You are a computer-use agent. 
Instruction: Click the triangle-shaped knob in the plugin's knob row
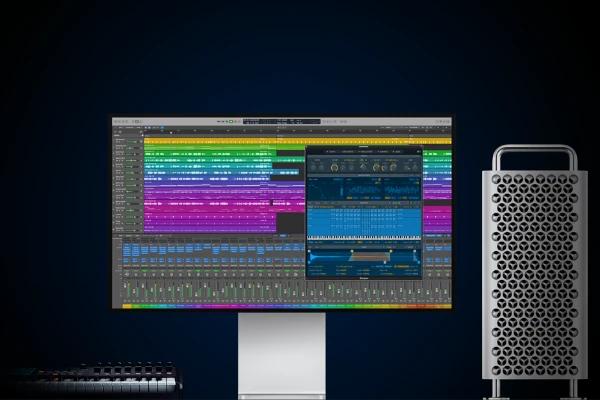click(363, 166)
